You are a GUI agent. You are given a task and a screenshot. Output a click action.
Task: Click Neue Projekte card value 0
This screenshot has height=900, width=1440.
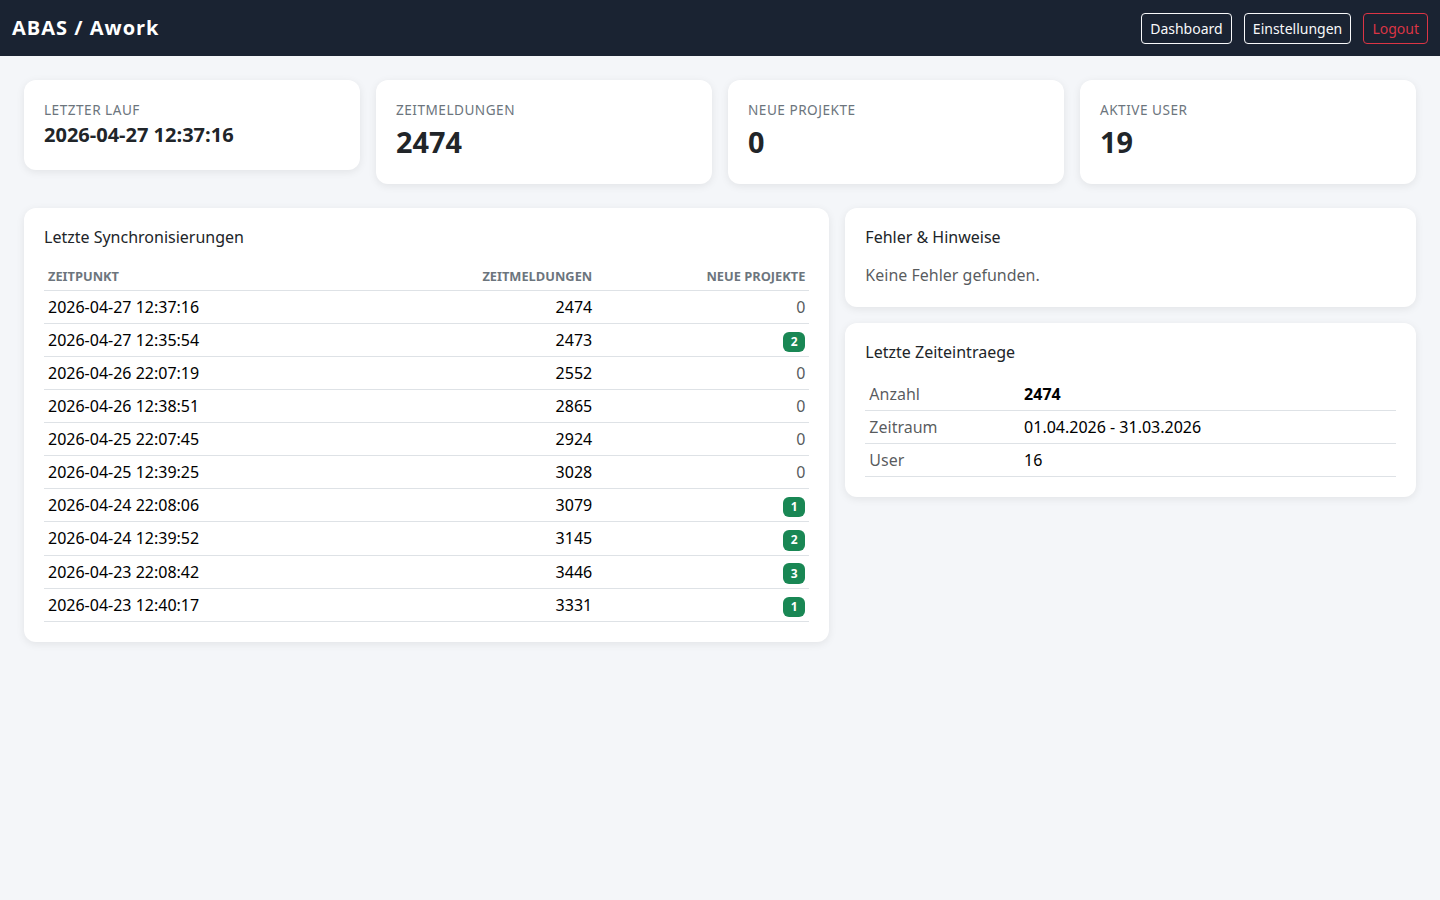click(x=756, y=143)
